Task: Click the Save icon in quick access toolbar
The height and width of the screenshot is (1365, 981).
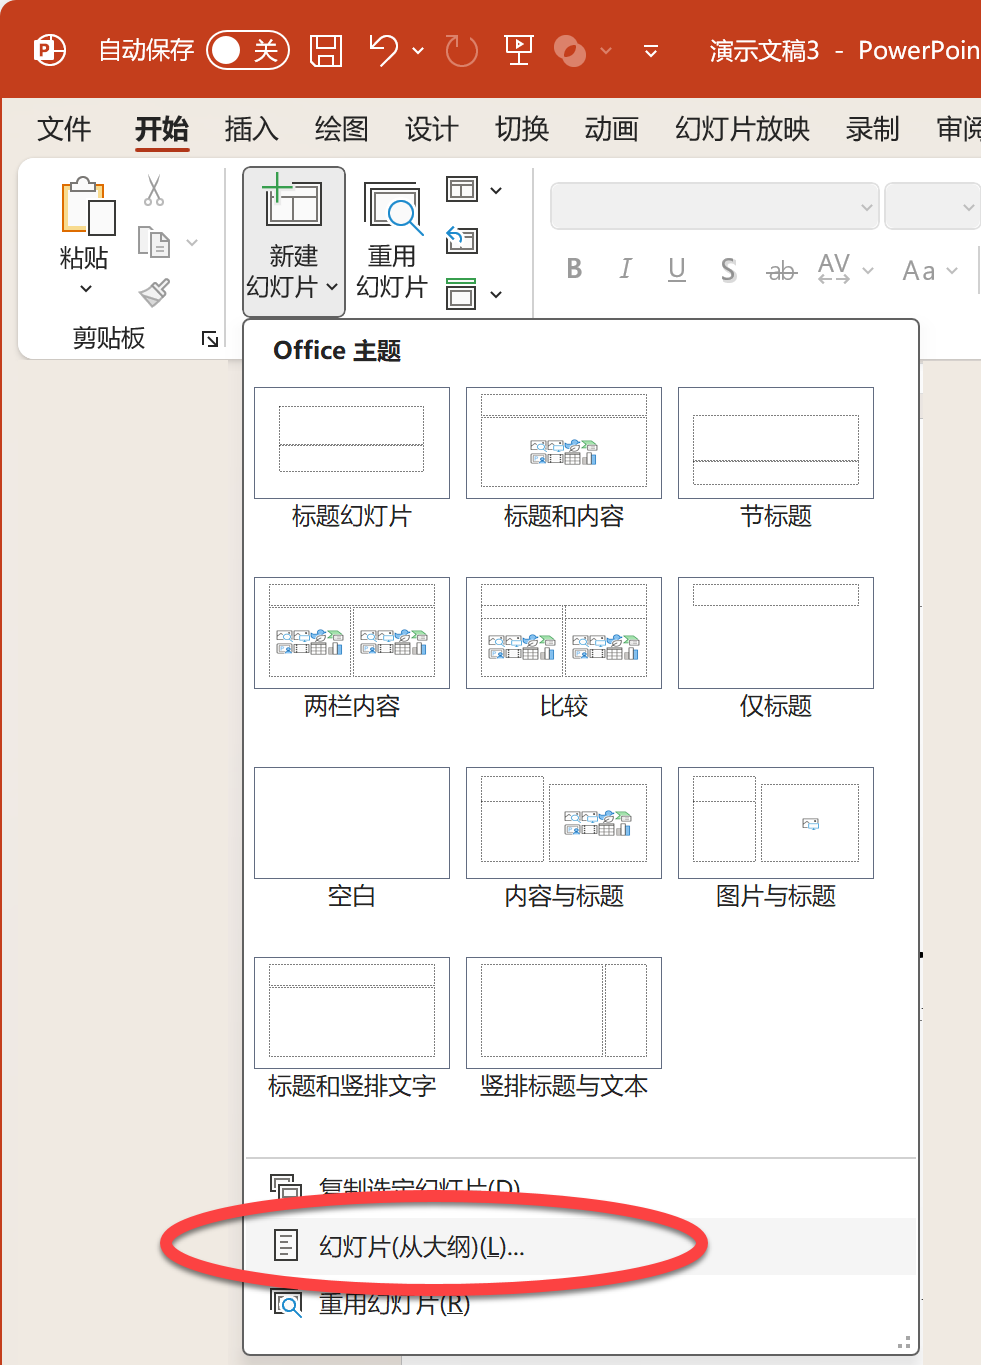Action: 325,50
